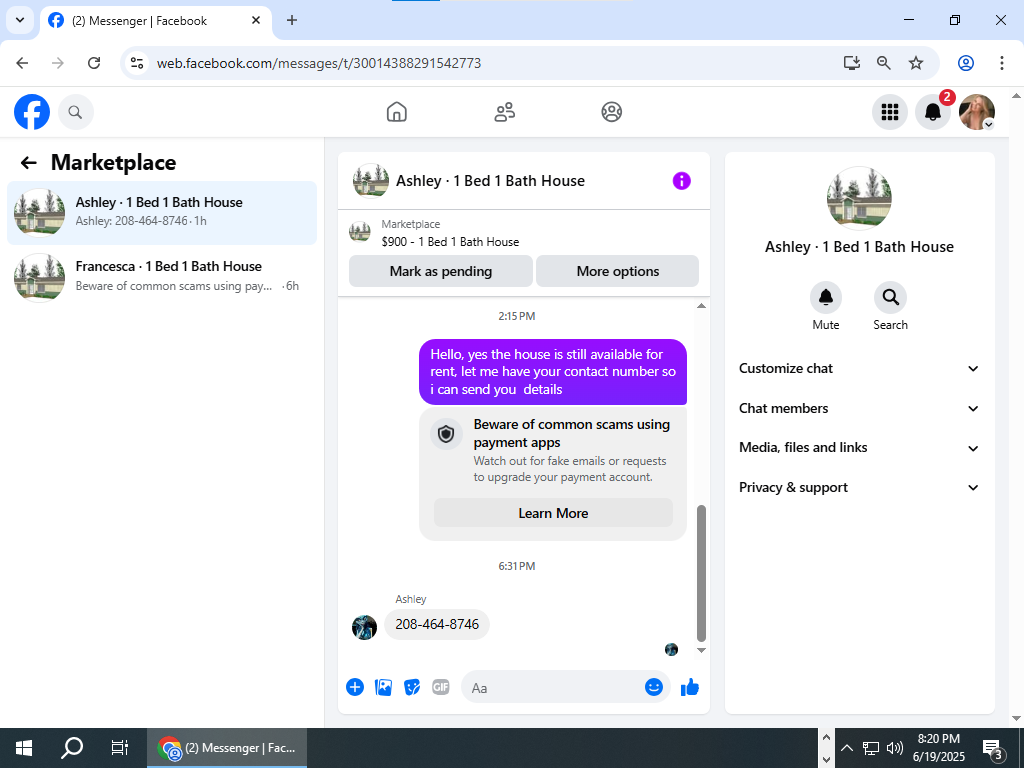
Task: Open Windows taskbar search
Action: click(x=72, y=748)
